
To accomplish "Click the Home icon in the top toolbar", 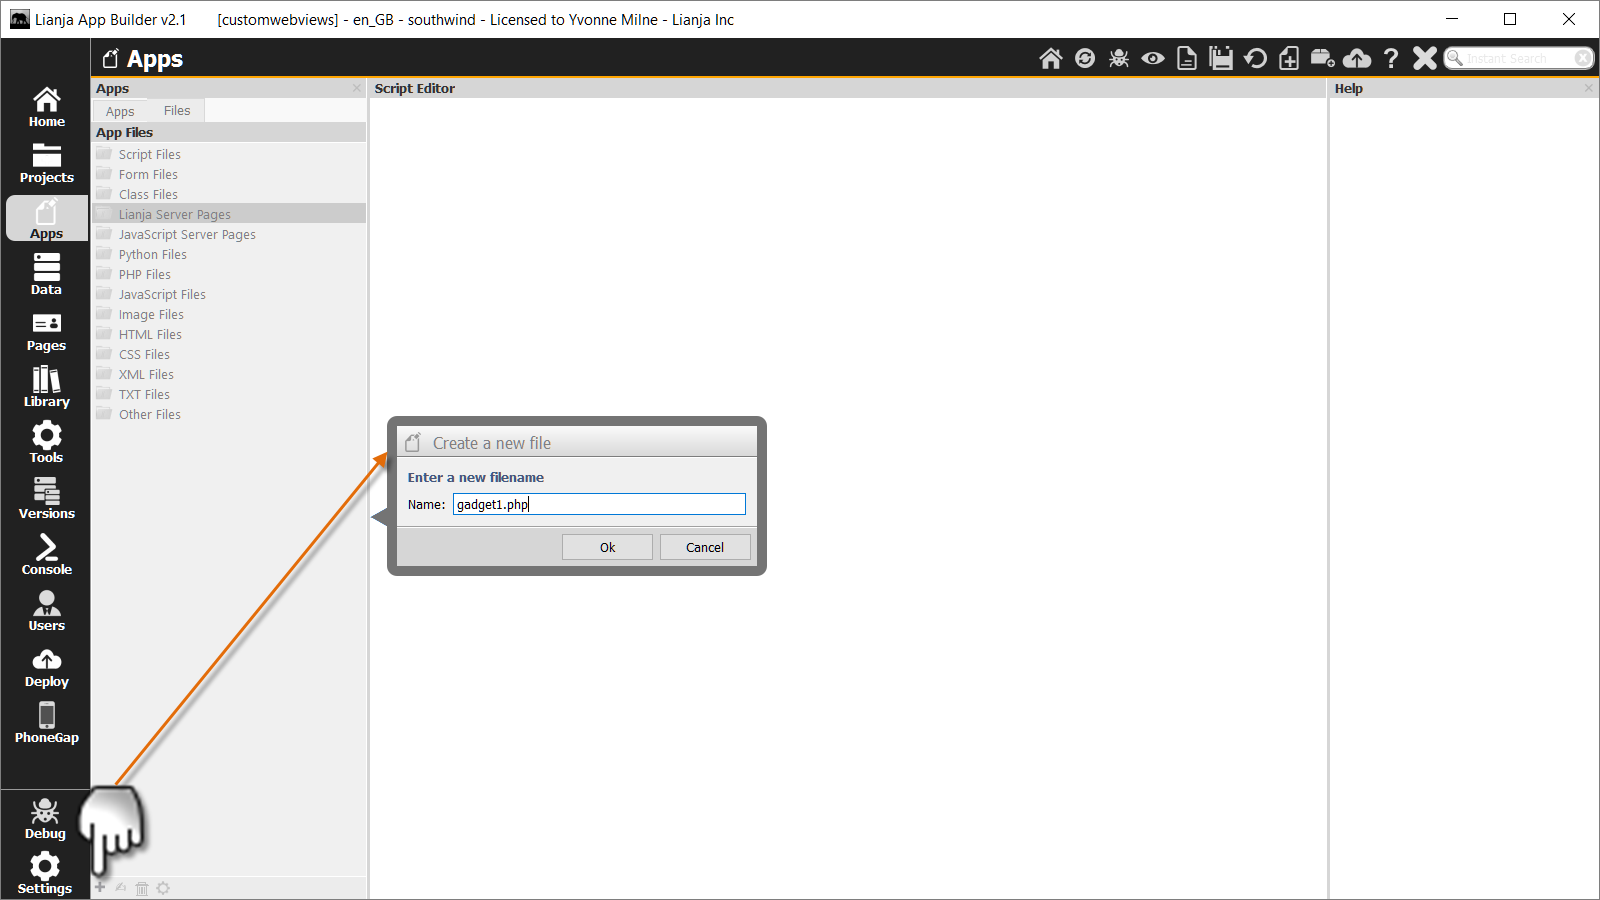I will coord(1050,59).
